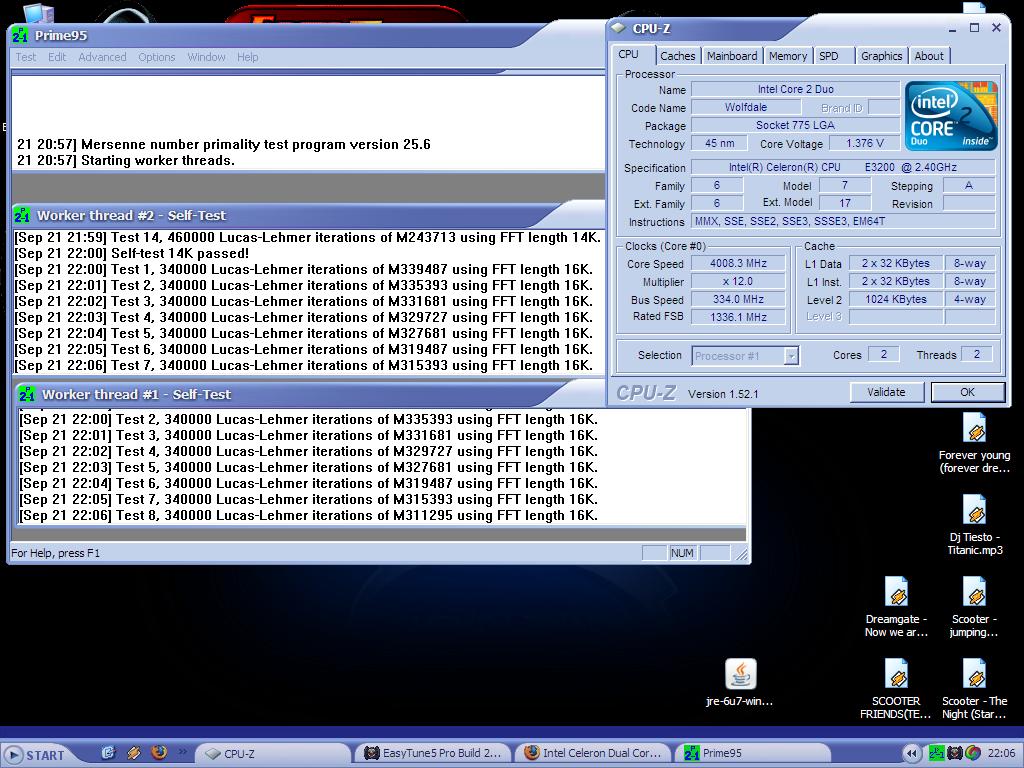
Task: Click the Test 14 M243713 line in thread #2
Action: 307,238
